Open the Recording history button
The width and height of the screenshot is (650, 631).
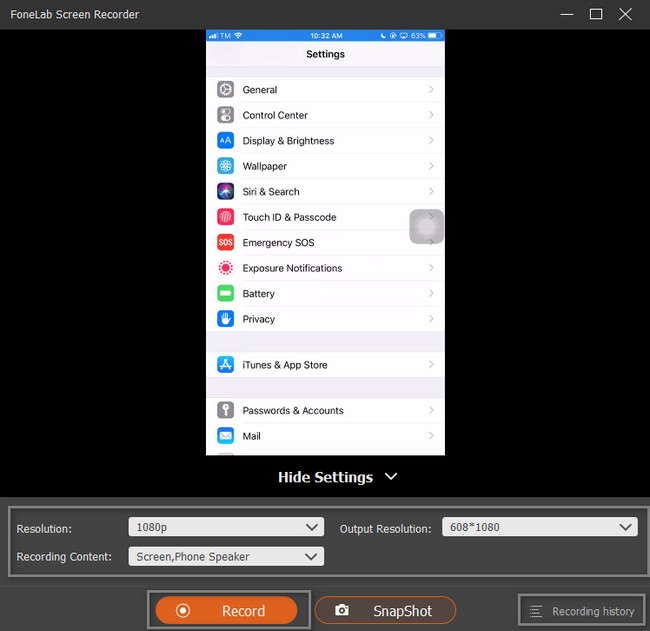(x=582, y=610)
